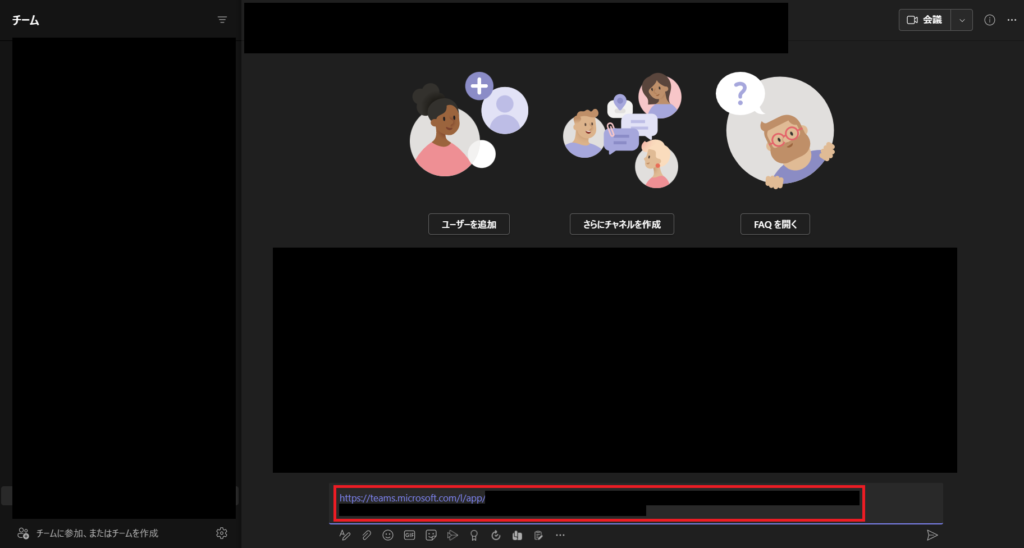Screen dimensions: 1024x548
Task: Send the message with the paper plane icon
Action: (x=932, y=536)
